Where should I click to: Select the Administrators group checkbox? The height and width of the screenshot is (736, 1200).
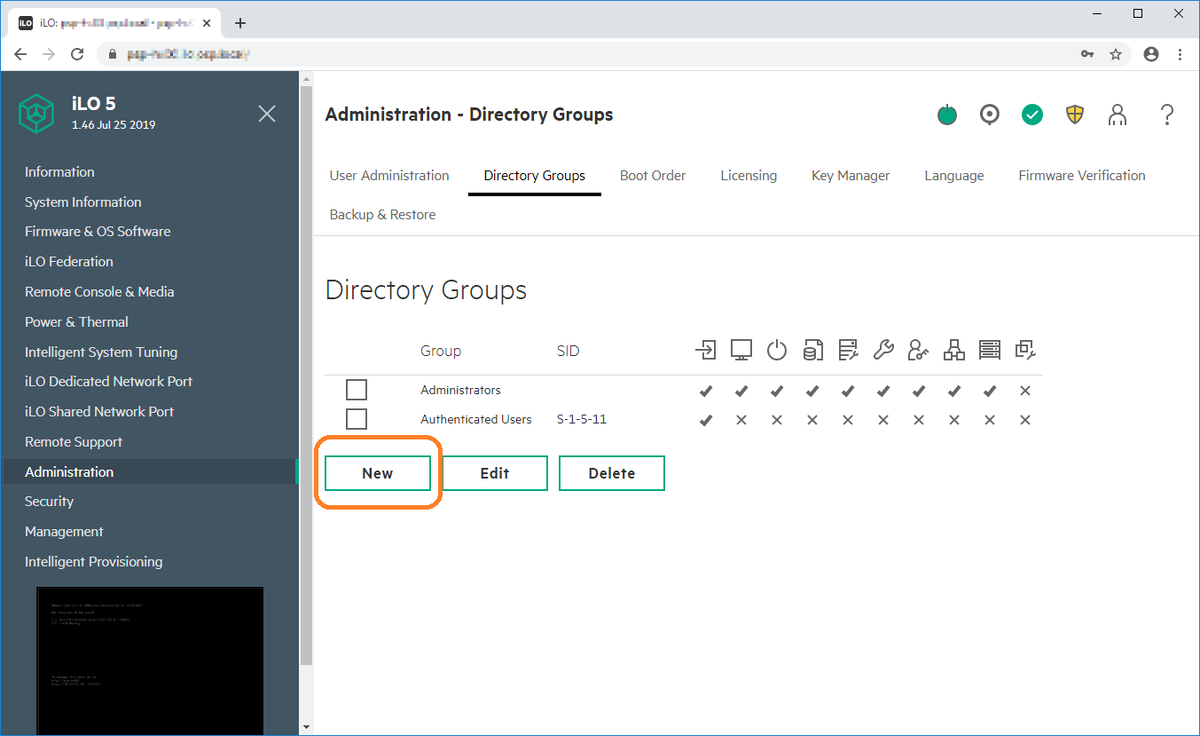click(x=356, y=390)
